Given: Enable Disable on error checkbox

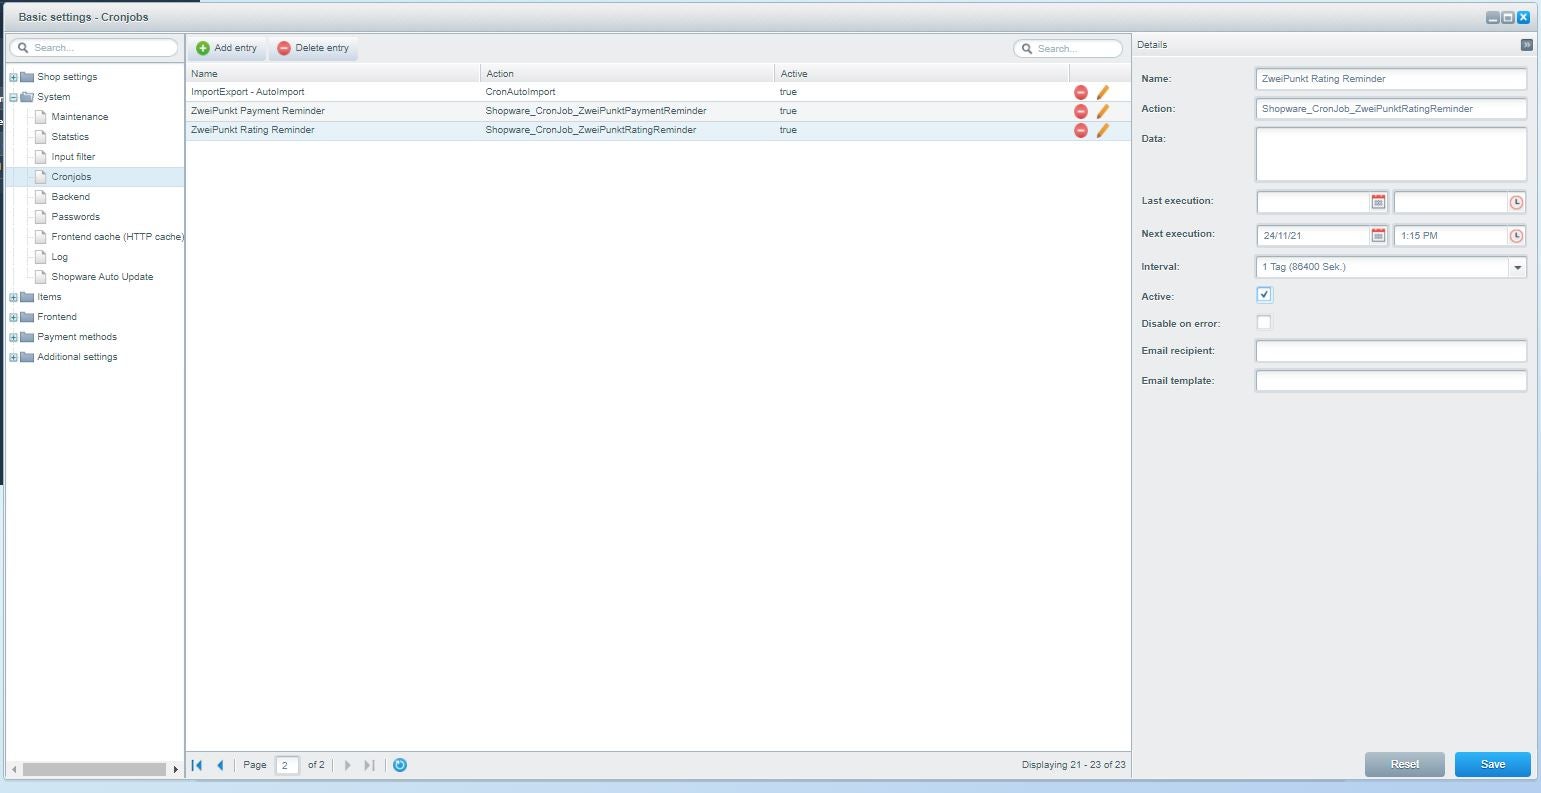Looking at the screenshot, I should [x=1264, y=322].
